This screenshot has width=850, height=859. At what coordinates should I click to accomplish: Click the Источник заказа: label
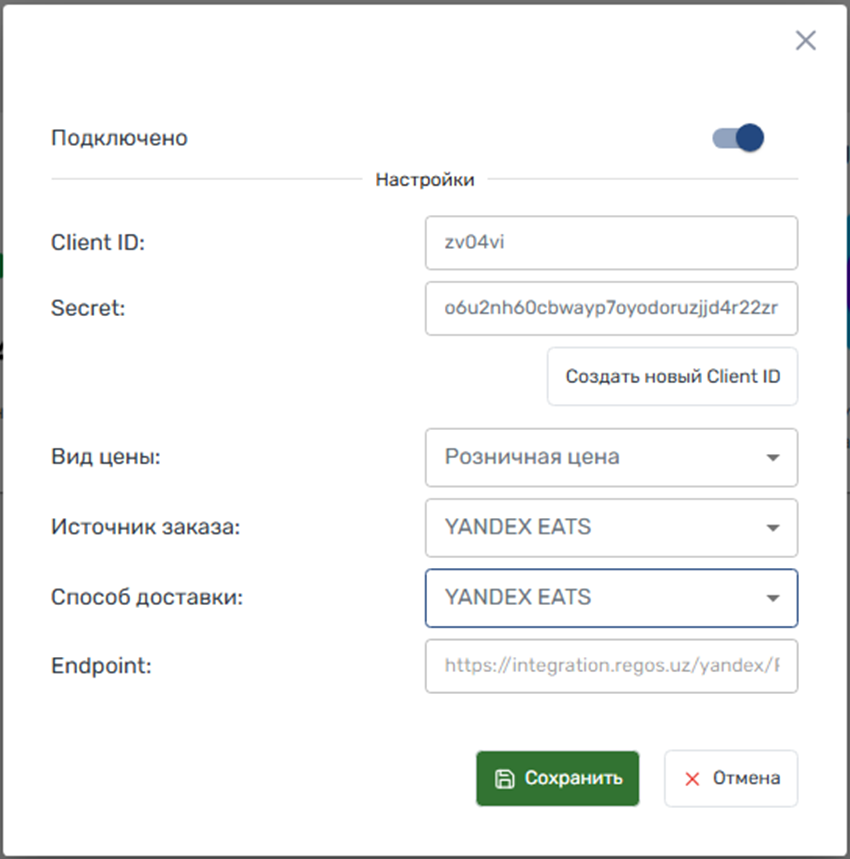coord(145,527)
